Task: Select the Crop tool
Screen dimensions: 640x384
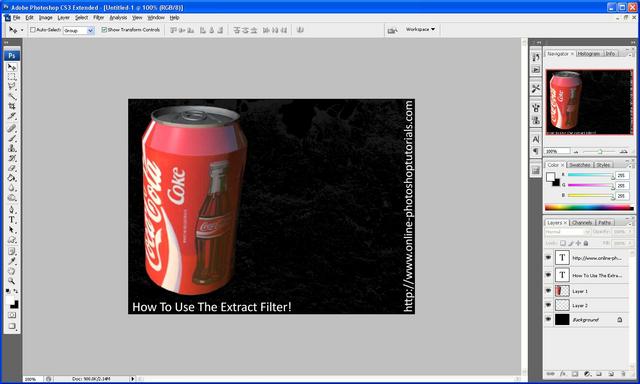Action: pyautogui.click(x=12, y=106)
